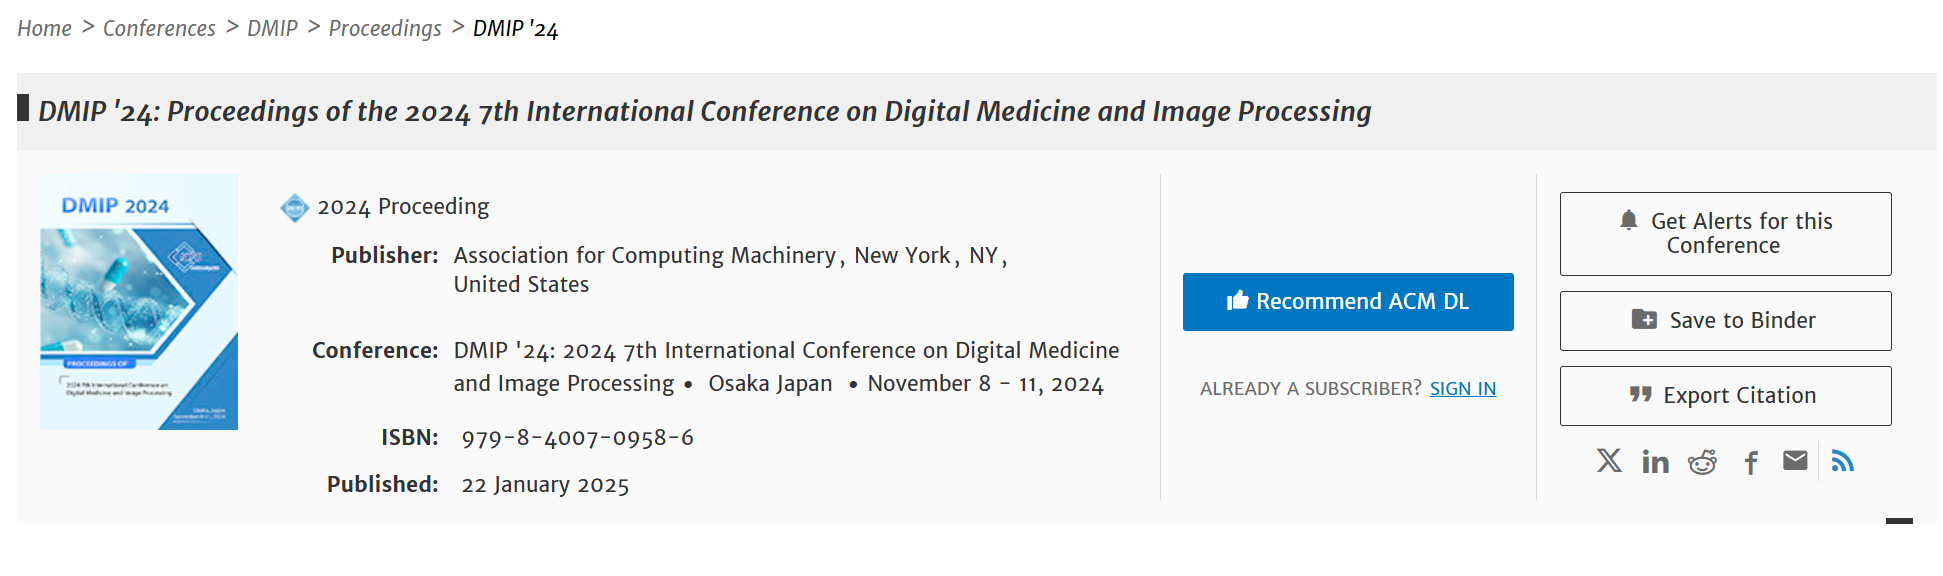Share on Facebook icon
The width and height of the screenshot is (1943, 576).
click(1751, 462)
